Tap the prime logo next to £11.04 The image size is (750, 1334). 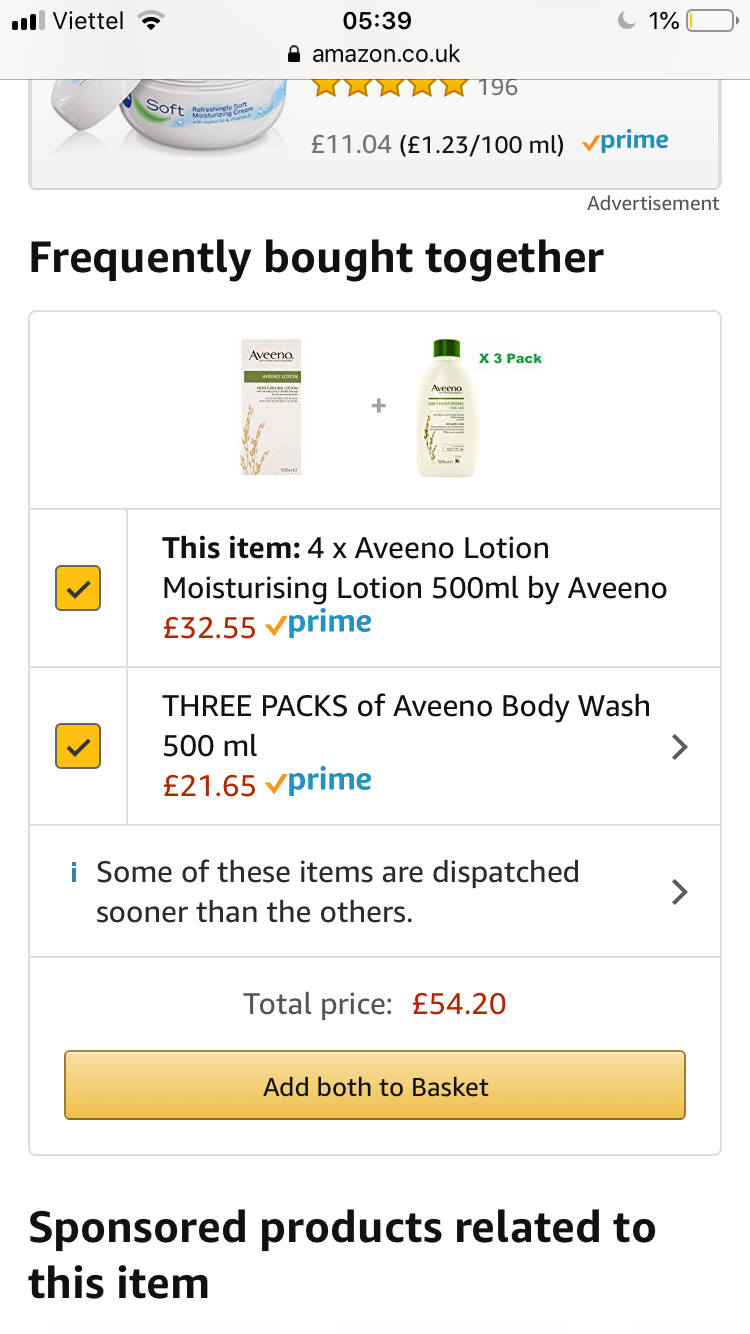(x=625, y=142)
